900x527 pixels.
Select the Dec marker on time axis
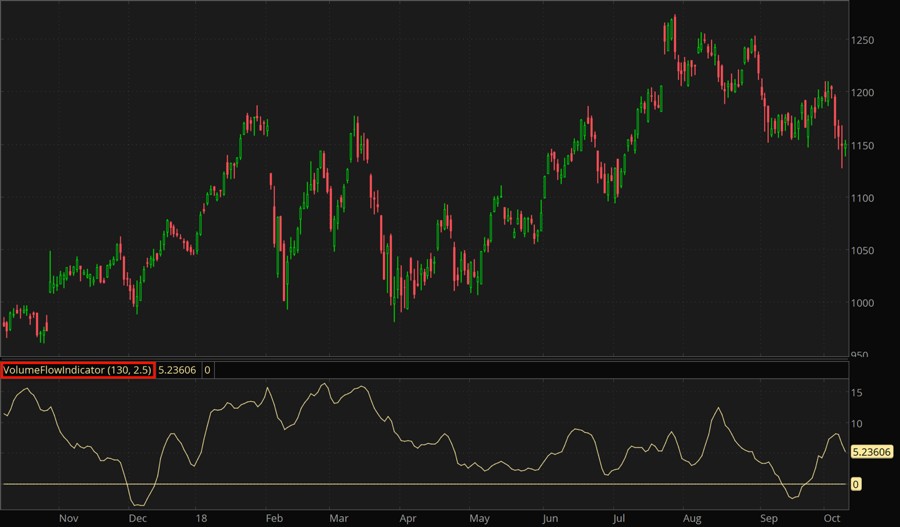pyautogui.click(x=138, y=518)
